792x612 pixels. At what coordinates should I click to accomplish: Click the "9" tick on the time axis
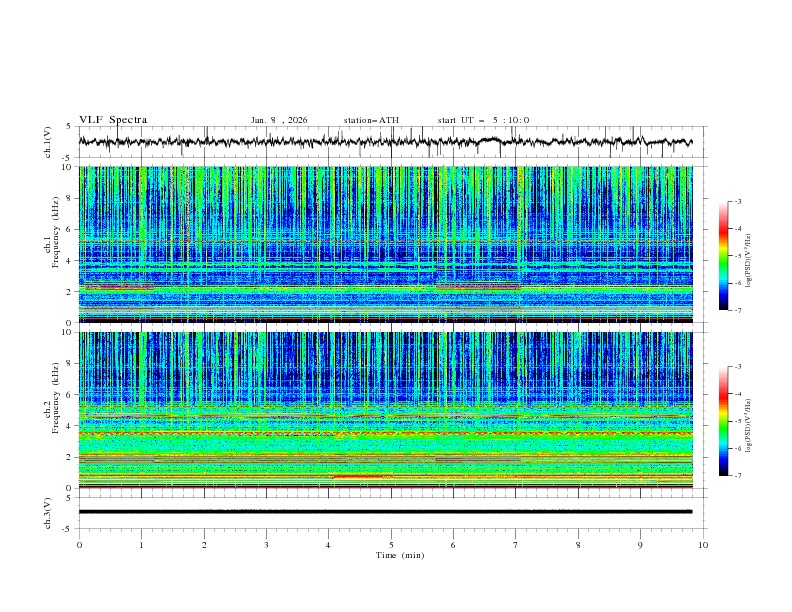pos(640,545)
